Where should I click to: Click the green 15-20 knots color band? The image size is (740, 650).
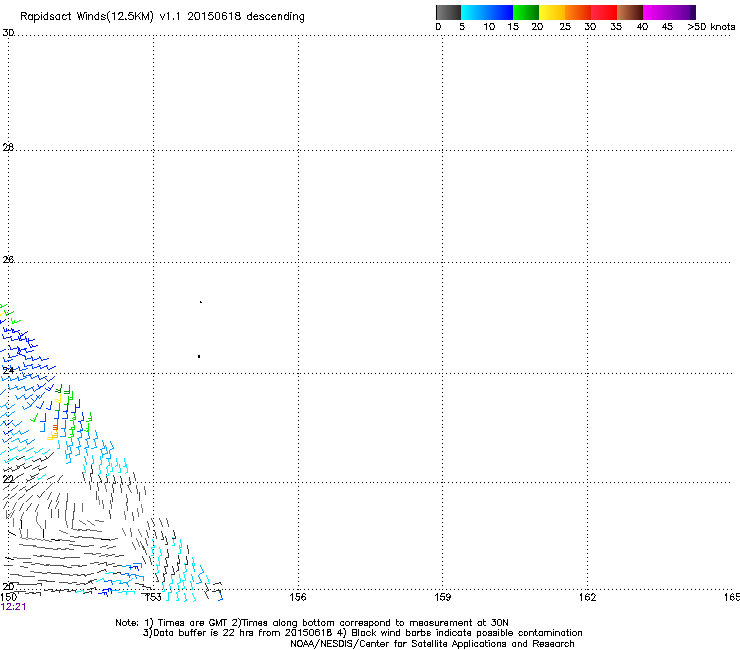[526, 12]
